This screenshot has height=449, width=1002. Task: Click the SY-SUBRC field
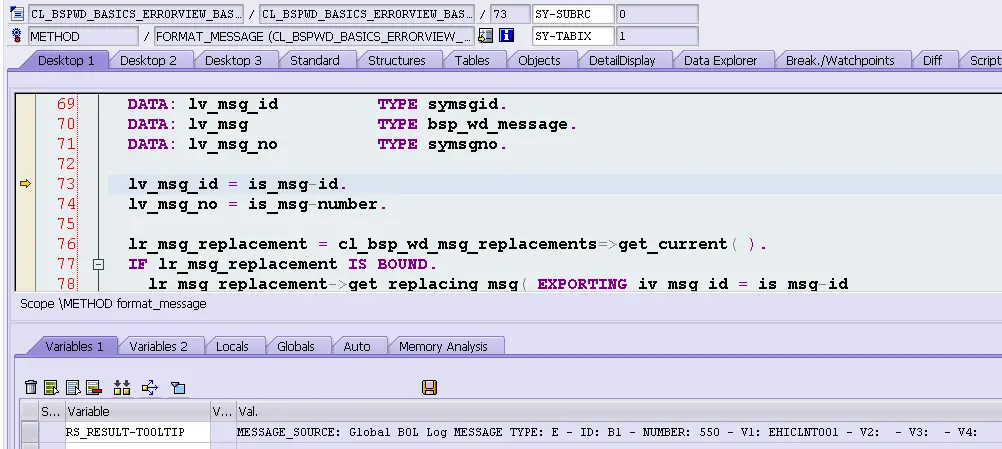[573, 13]
